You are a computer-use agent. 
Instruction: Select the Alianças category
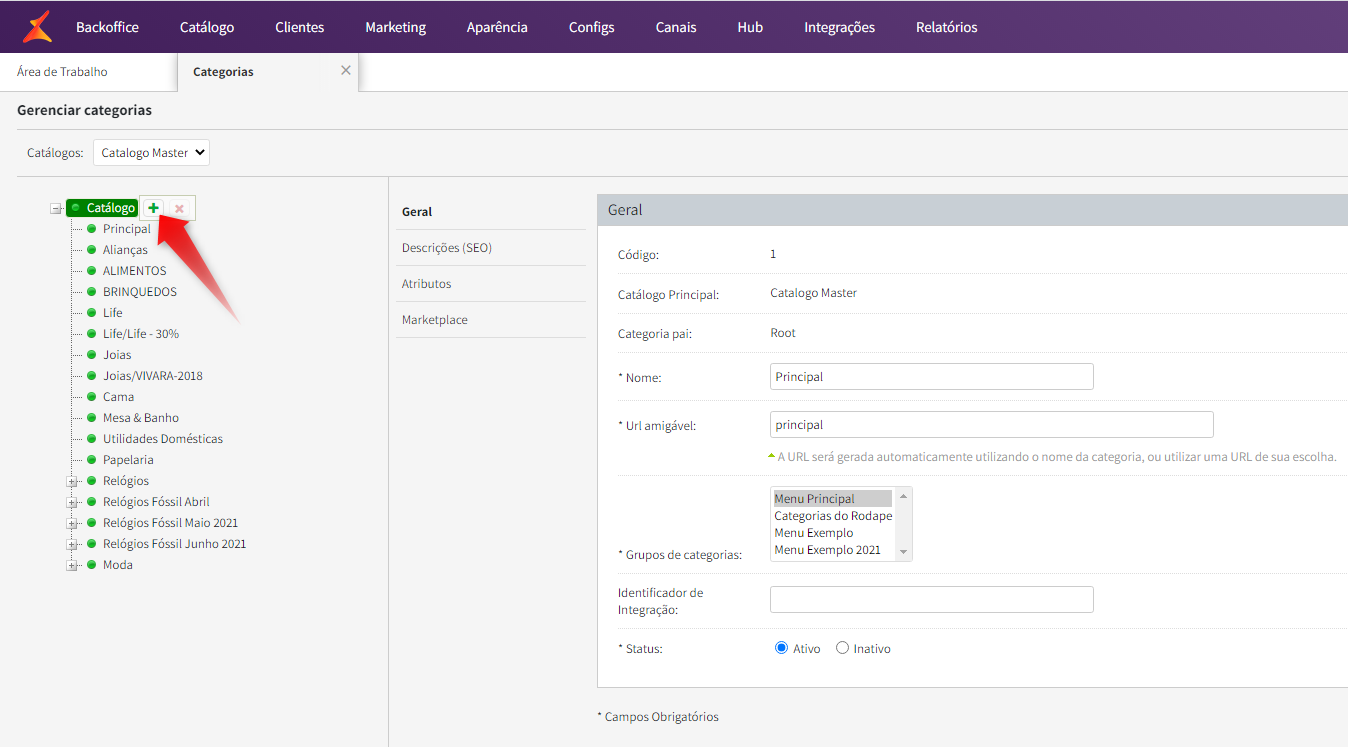(125, 250)
